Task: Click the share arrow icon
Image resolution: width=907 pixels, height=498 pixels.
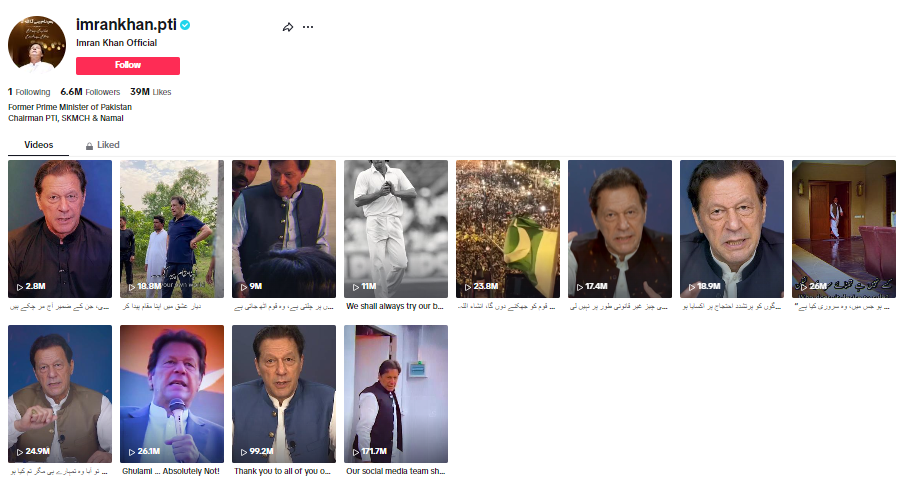Action: (x=288, y=27)
